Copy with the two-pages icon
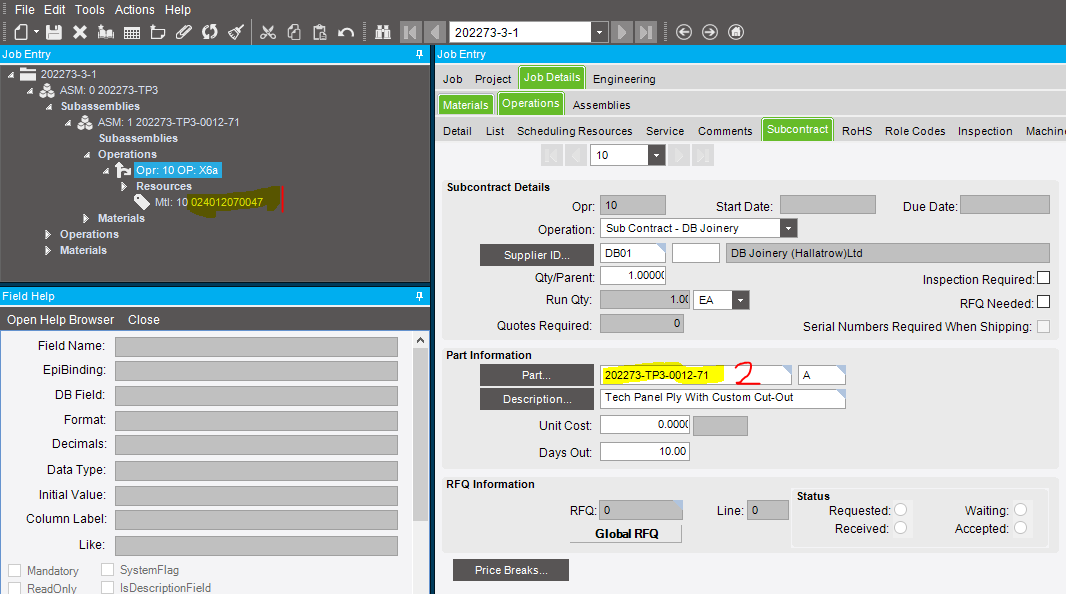Viewport: 1066px width, 594px height. pos(294,32)
